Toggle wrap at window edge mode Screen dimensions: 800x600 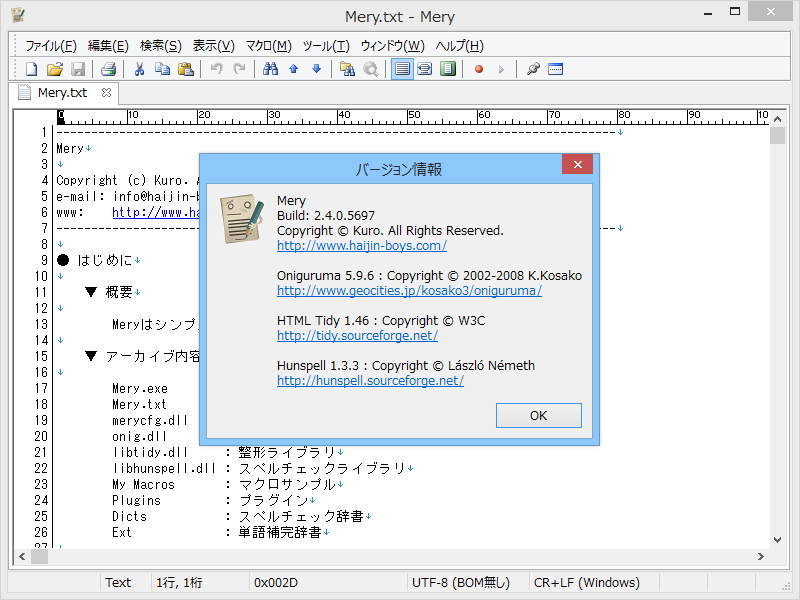point(424,68)
